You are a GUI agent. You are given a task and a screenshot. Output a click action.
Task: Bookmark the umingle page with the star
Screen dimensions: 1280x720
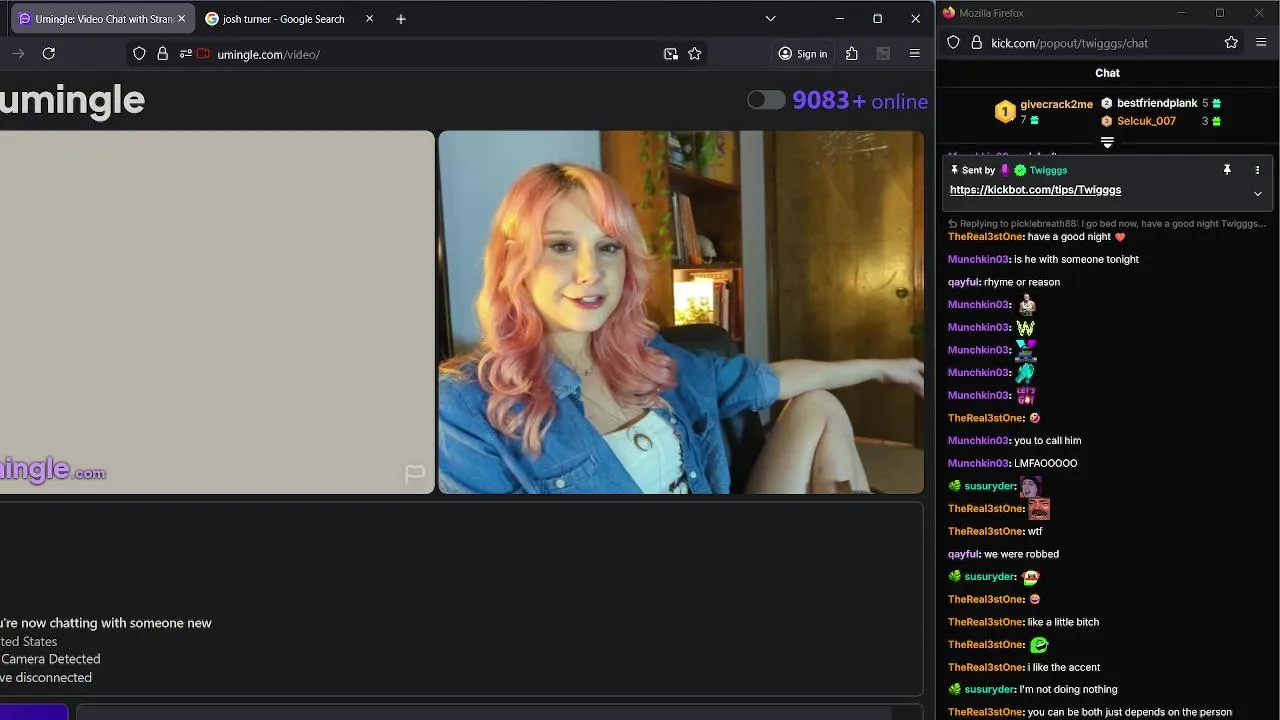coord(695,54)
